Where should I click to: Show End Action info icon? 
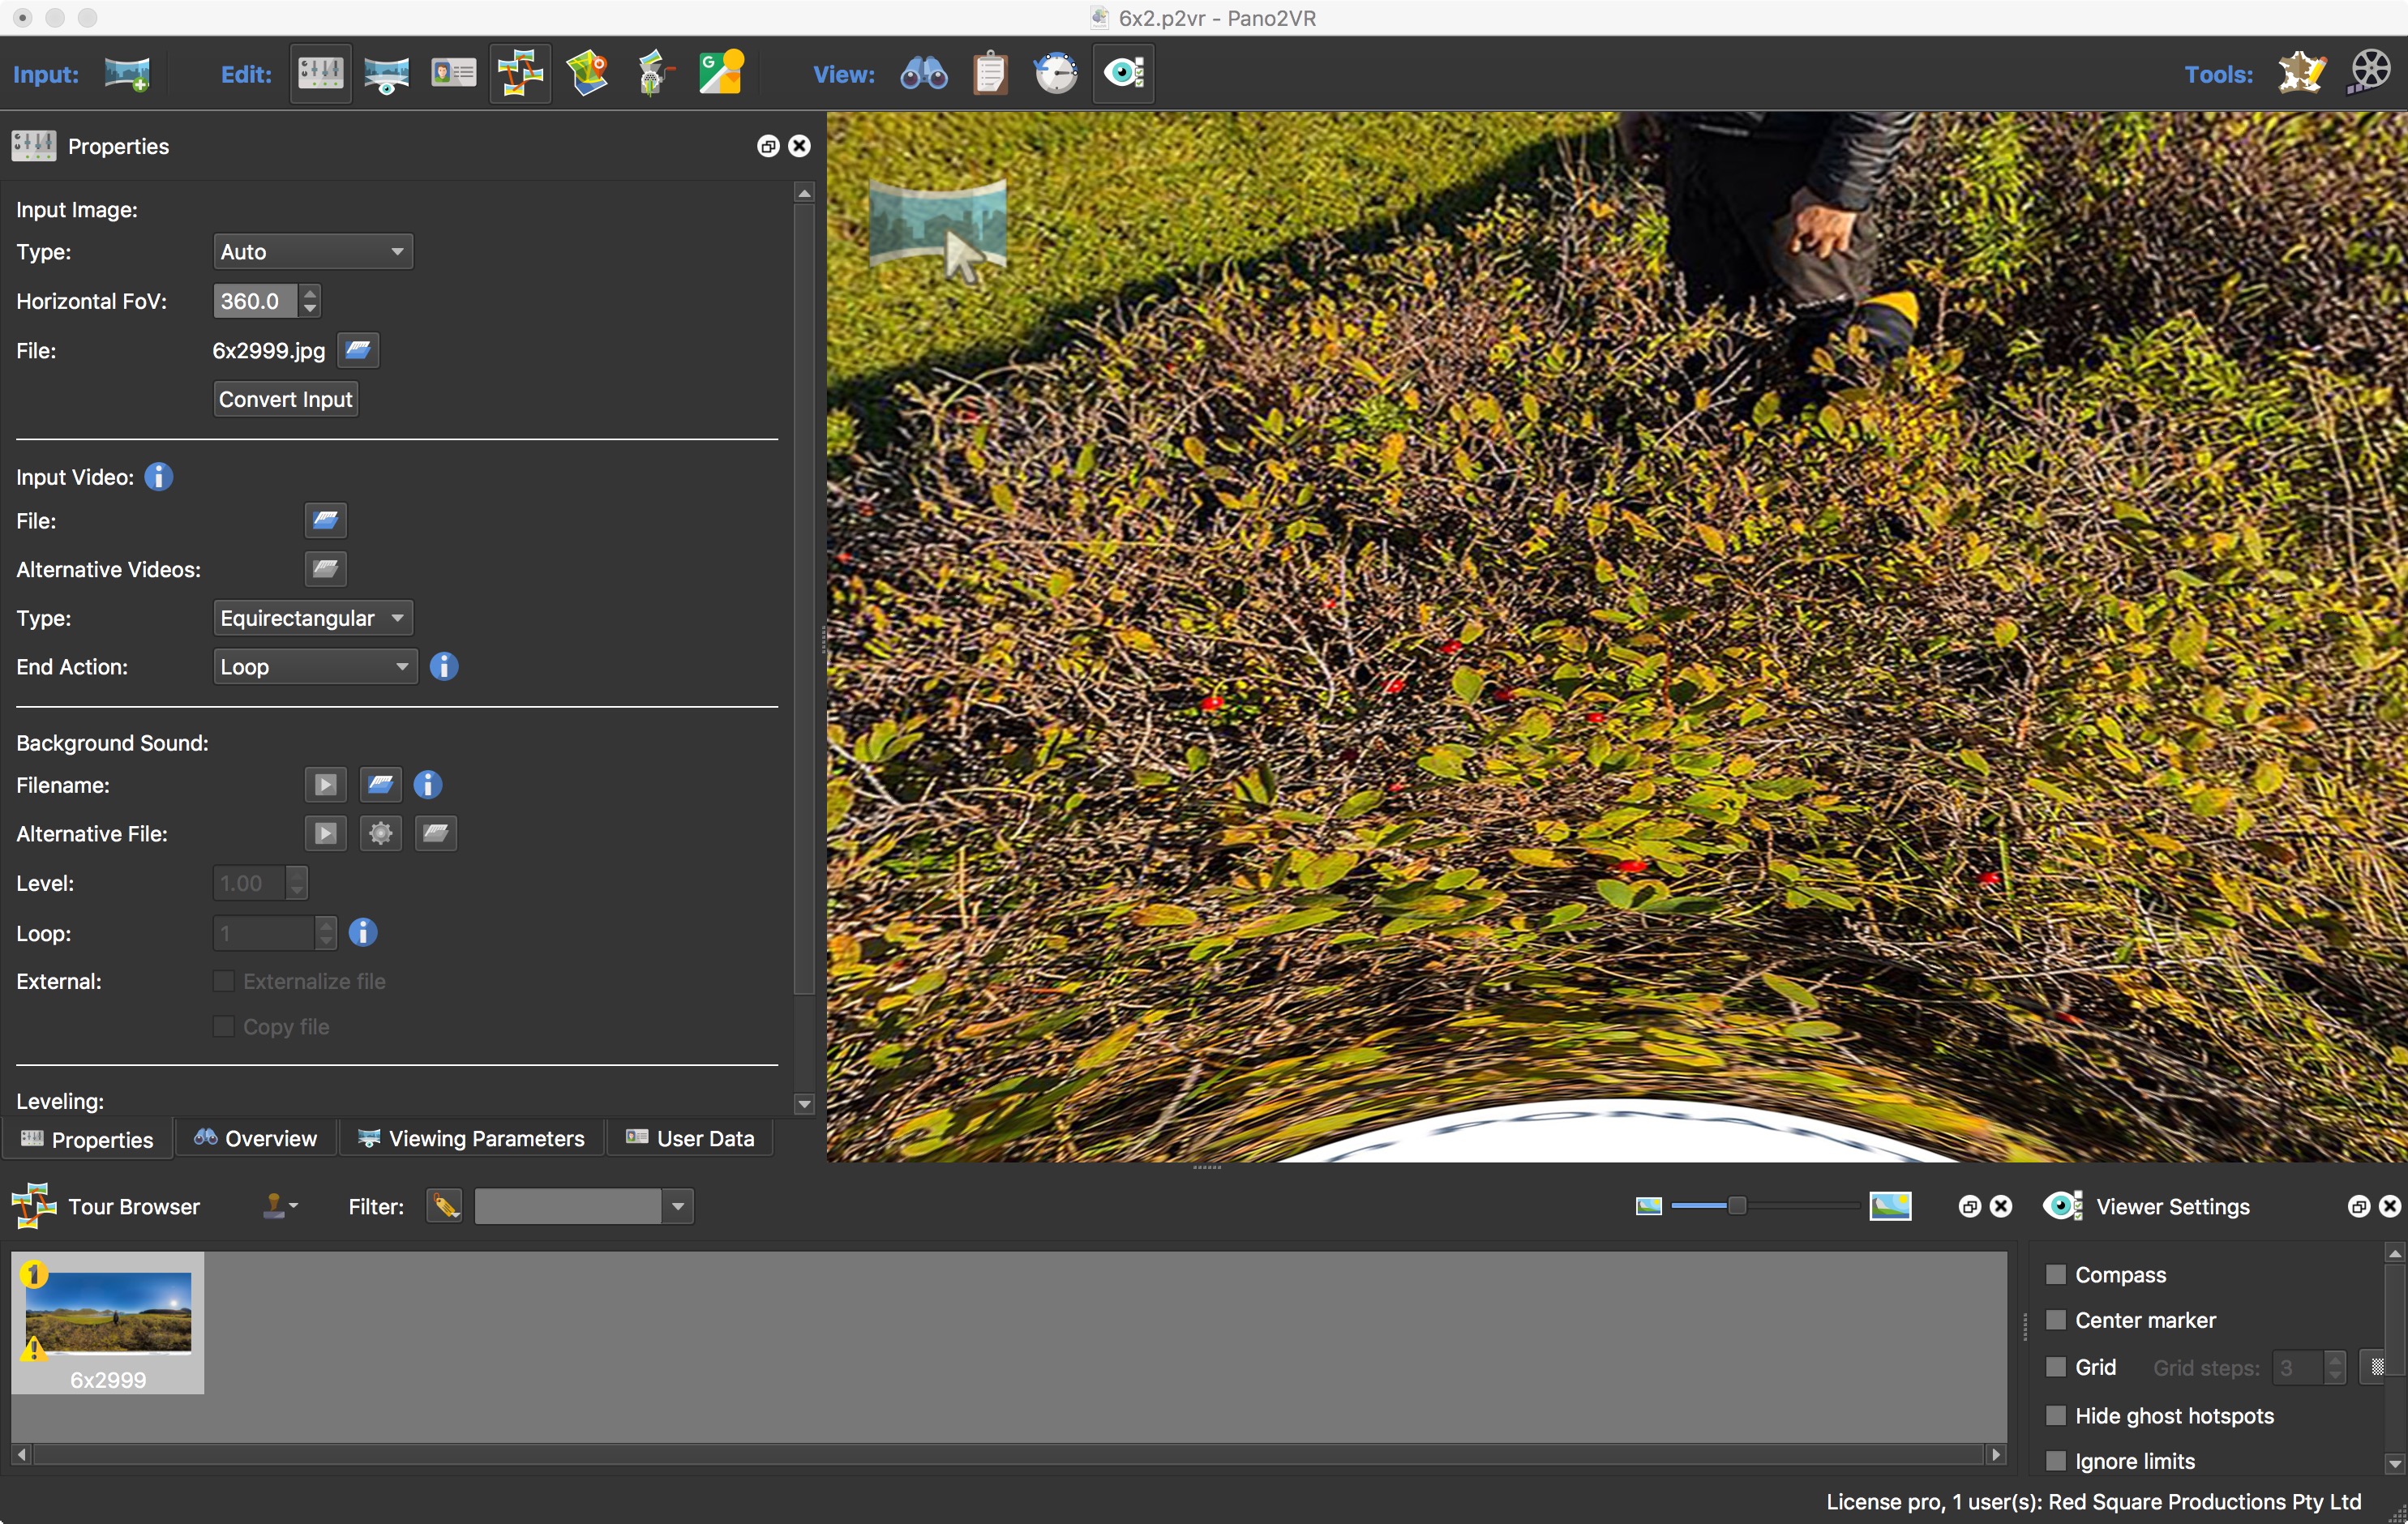[x=443, y=666]
